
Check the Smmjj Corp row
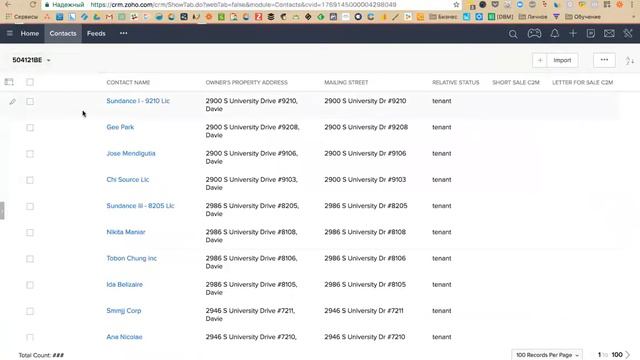(x=30, y=311)
